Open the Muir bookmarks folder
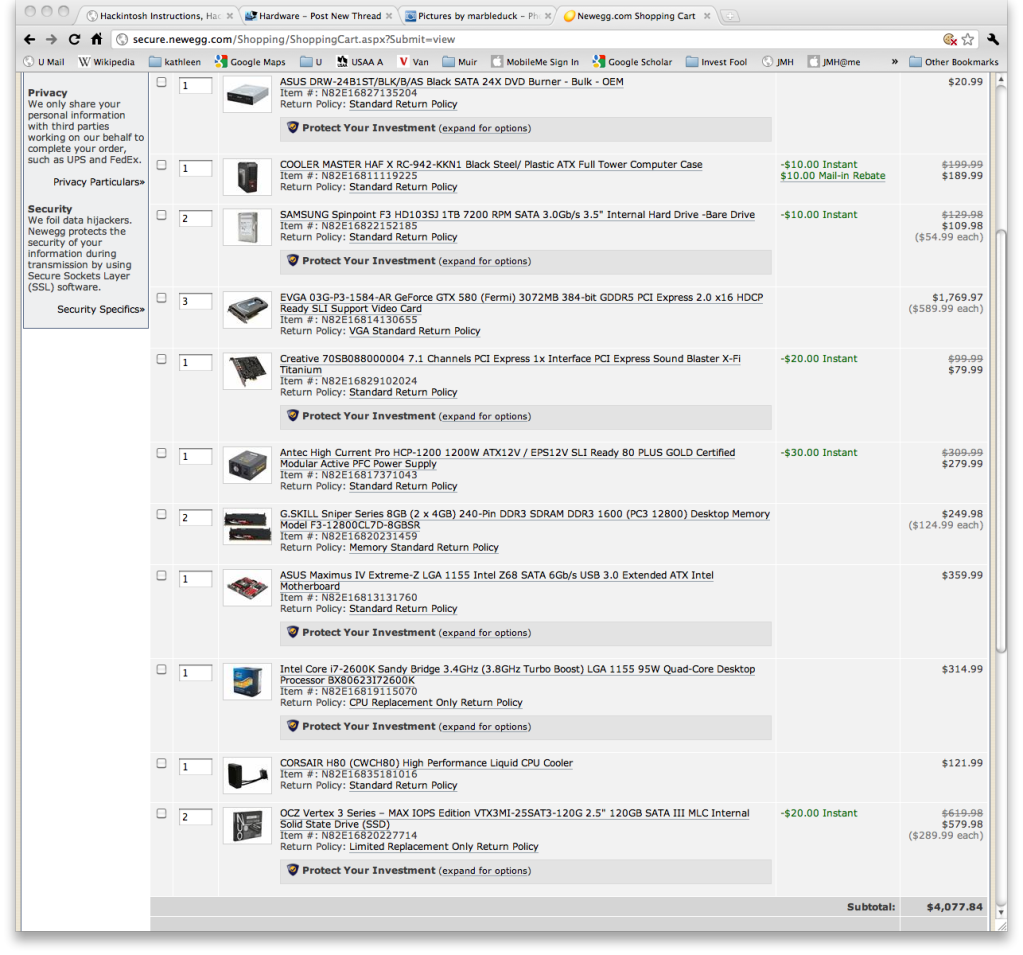This screenshot has width=1023, height=955. 460,62
